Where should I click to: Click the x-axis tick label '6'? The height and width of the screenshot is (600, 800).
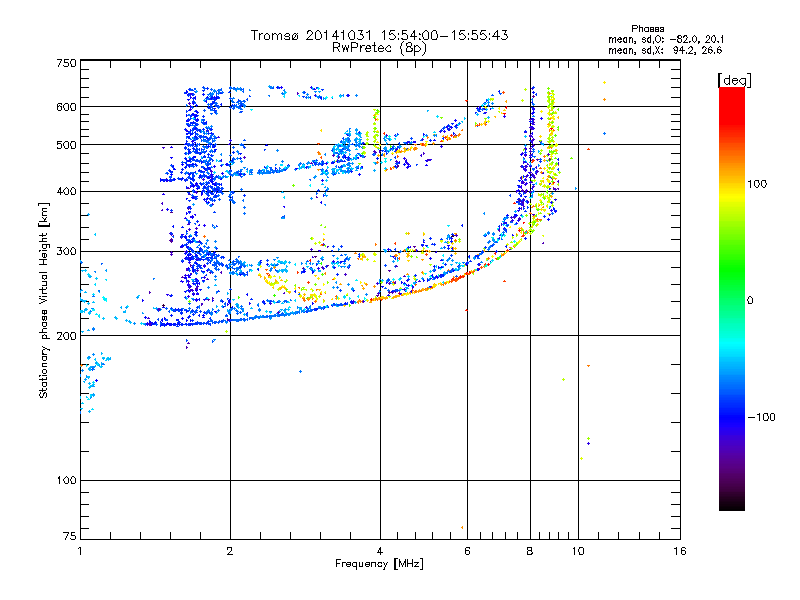[x=467, y=551]
